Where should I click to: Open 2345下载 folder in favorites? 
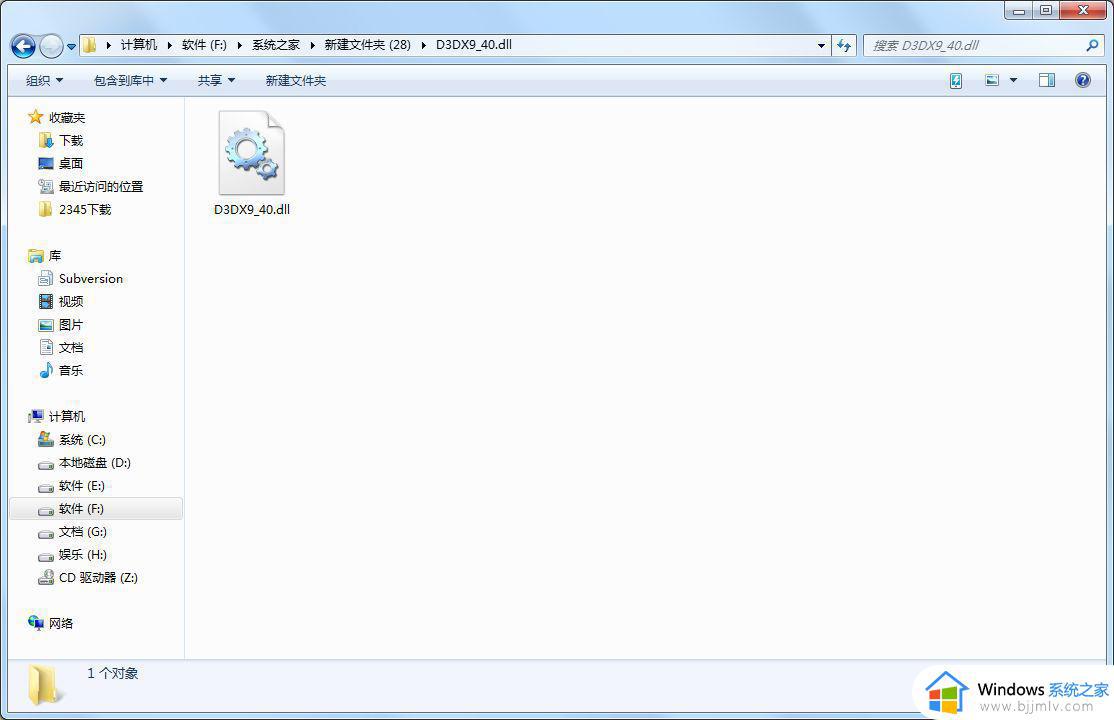pyautogui.click(x=85, y=209)
